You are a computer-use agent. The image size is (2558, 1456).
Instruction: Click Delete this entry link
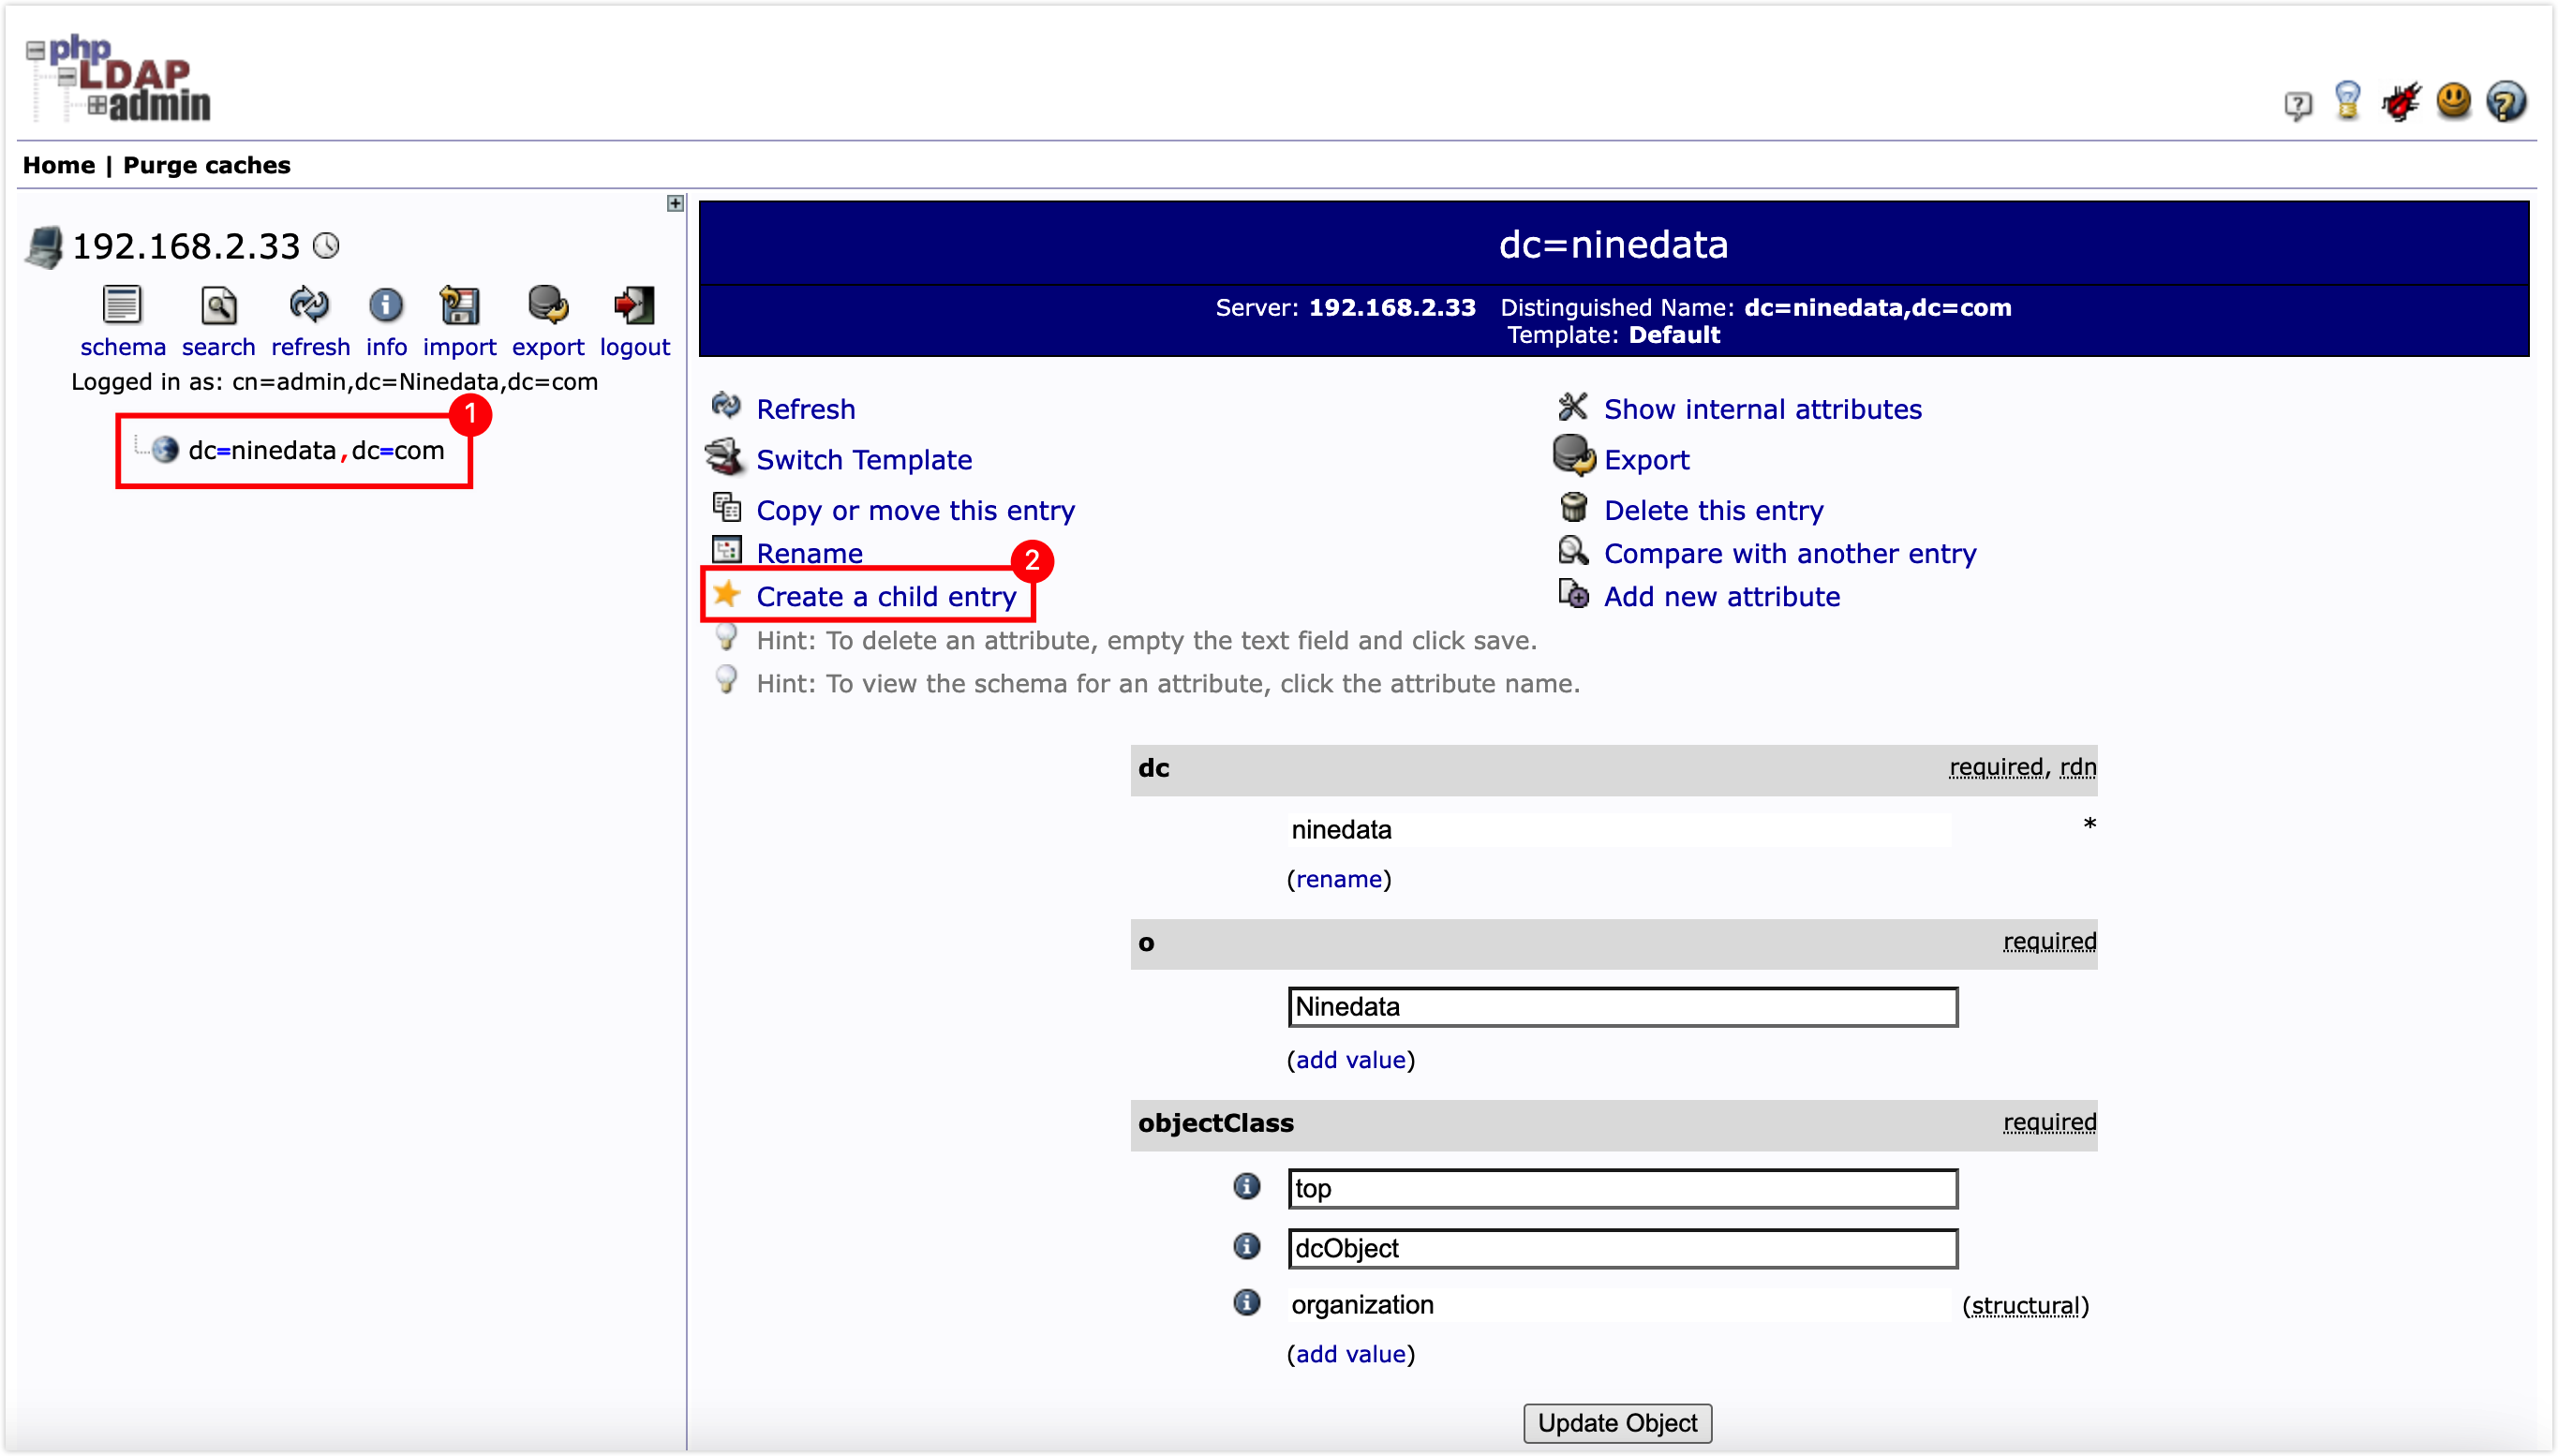pos(1713,511)
